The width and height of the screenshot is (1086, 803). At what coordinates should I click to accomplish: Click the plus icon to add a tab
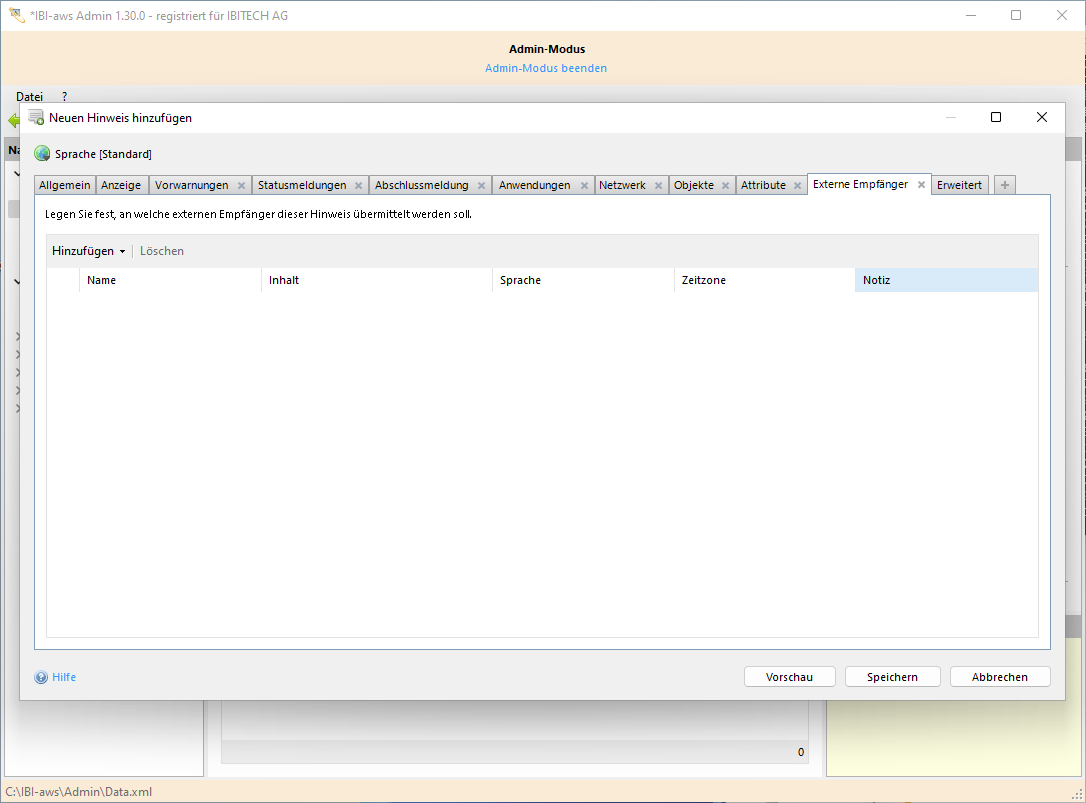(x=1005, y=185)
